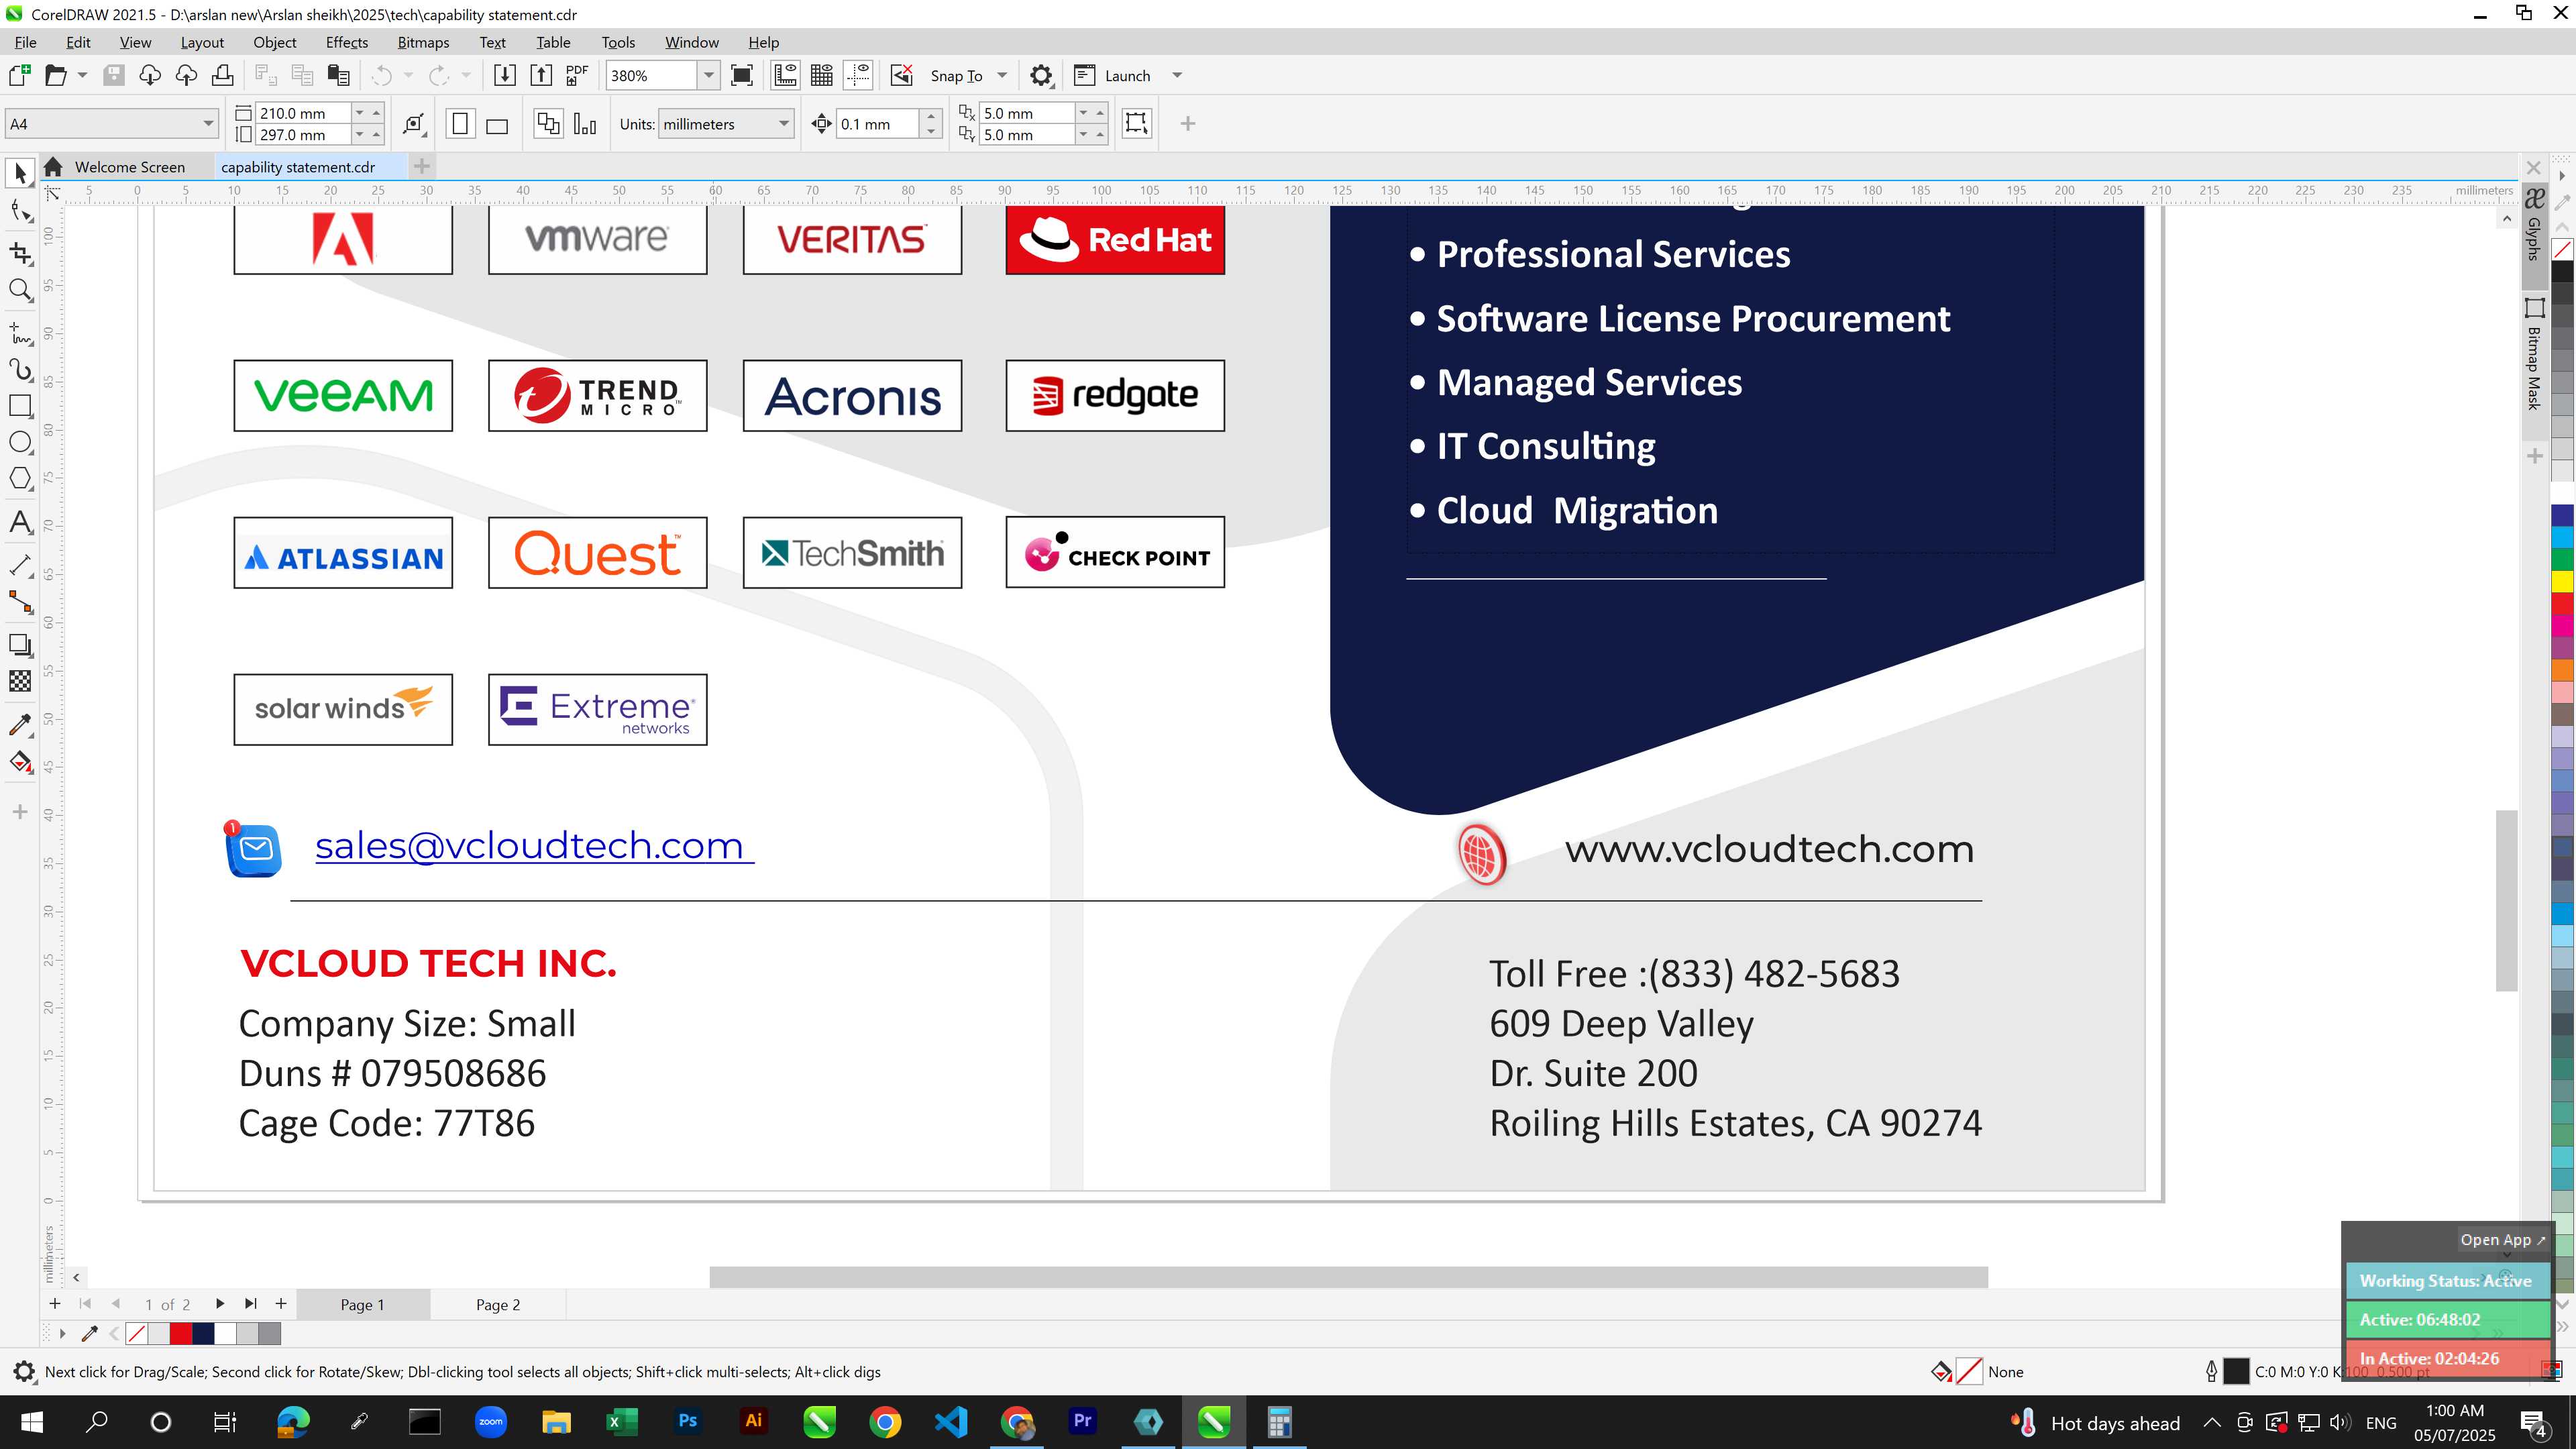Click the Export icon

[x=541, y=75]
